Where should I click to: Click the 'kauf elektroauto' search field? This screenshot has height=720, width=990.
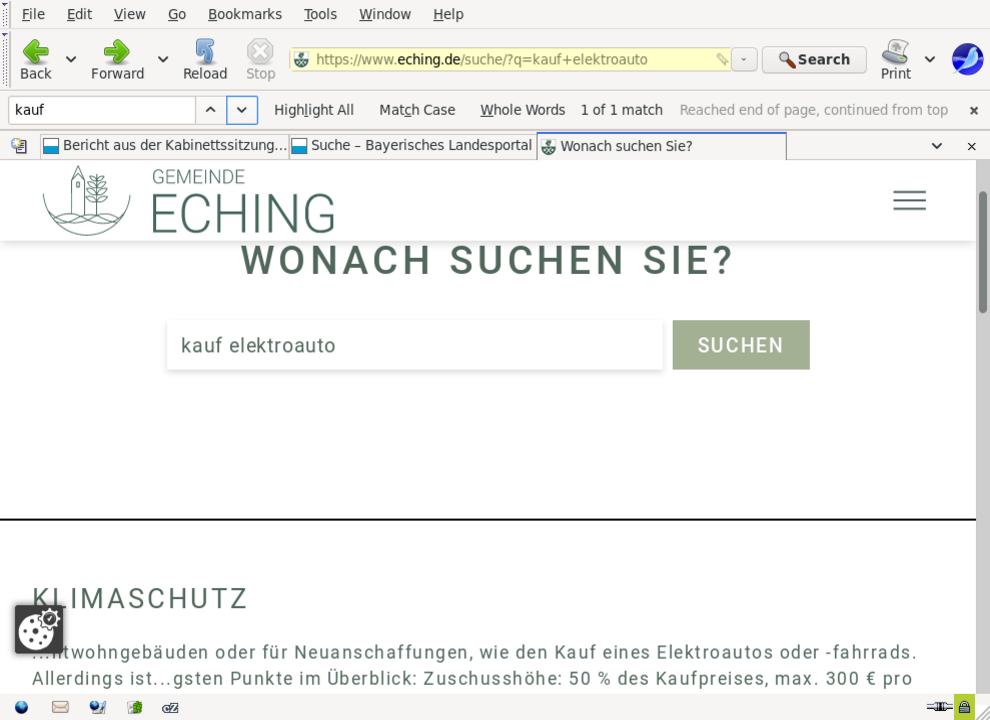(x=414, y=345)
